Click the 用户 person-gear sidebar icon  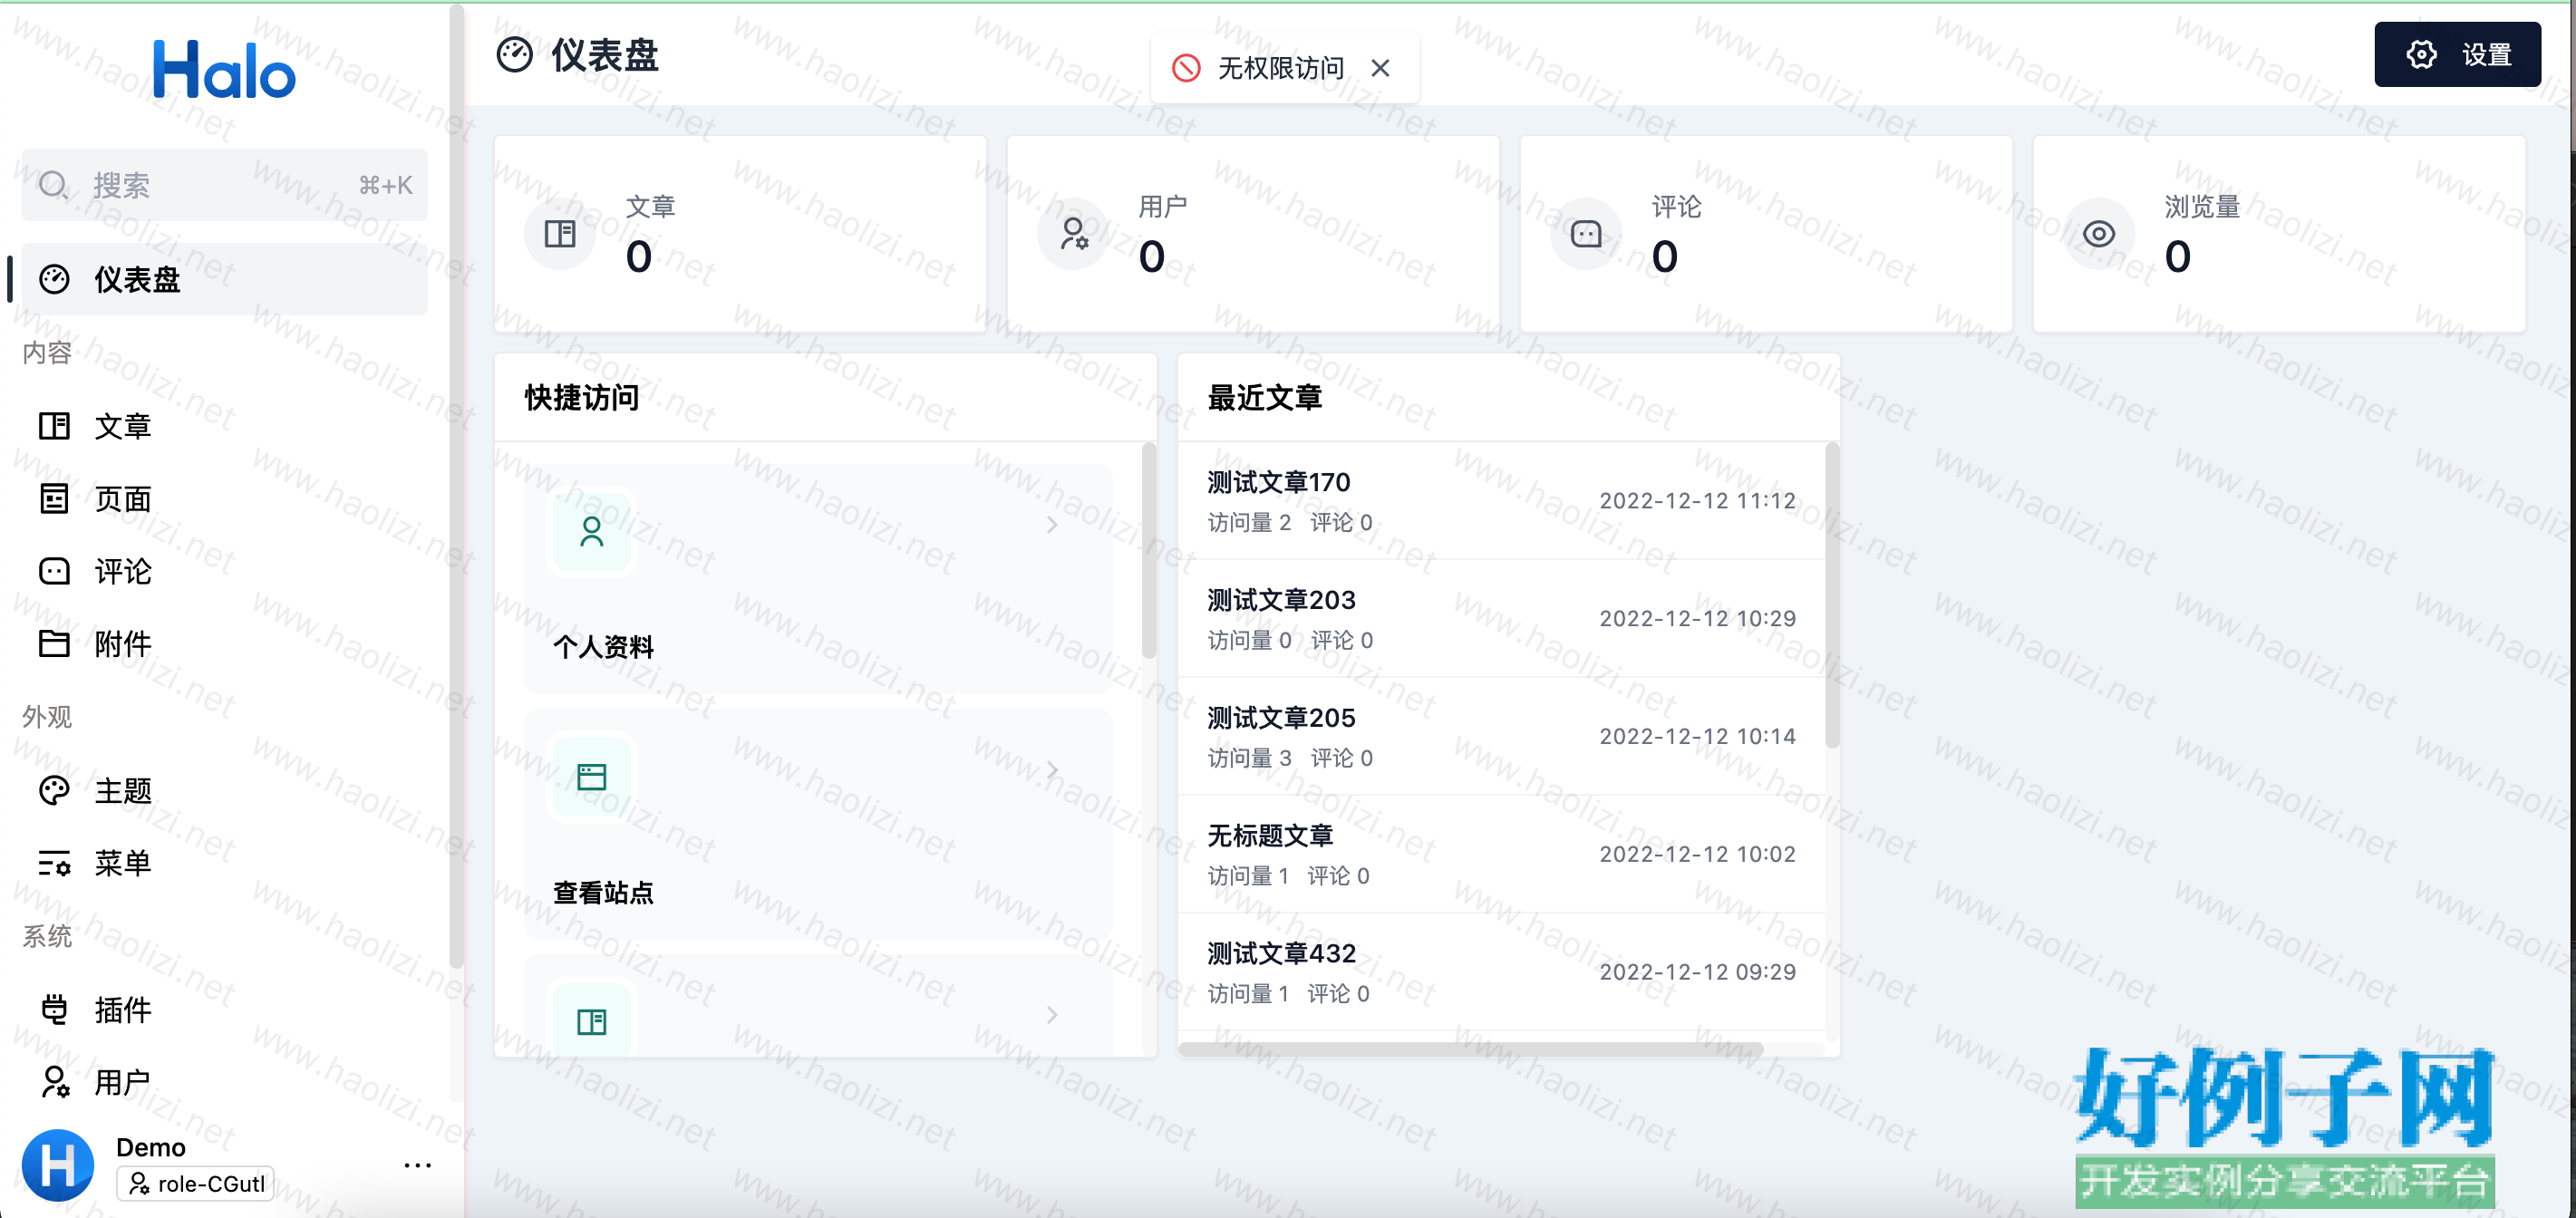coord(54,1081)
